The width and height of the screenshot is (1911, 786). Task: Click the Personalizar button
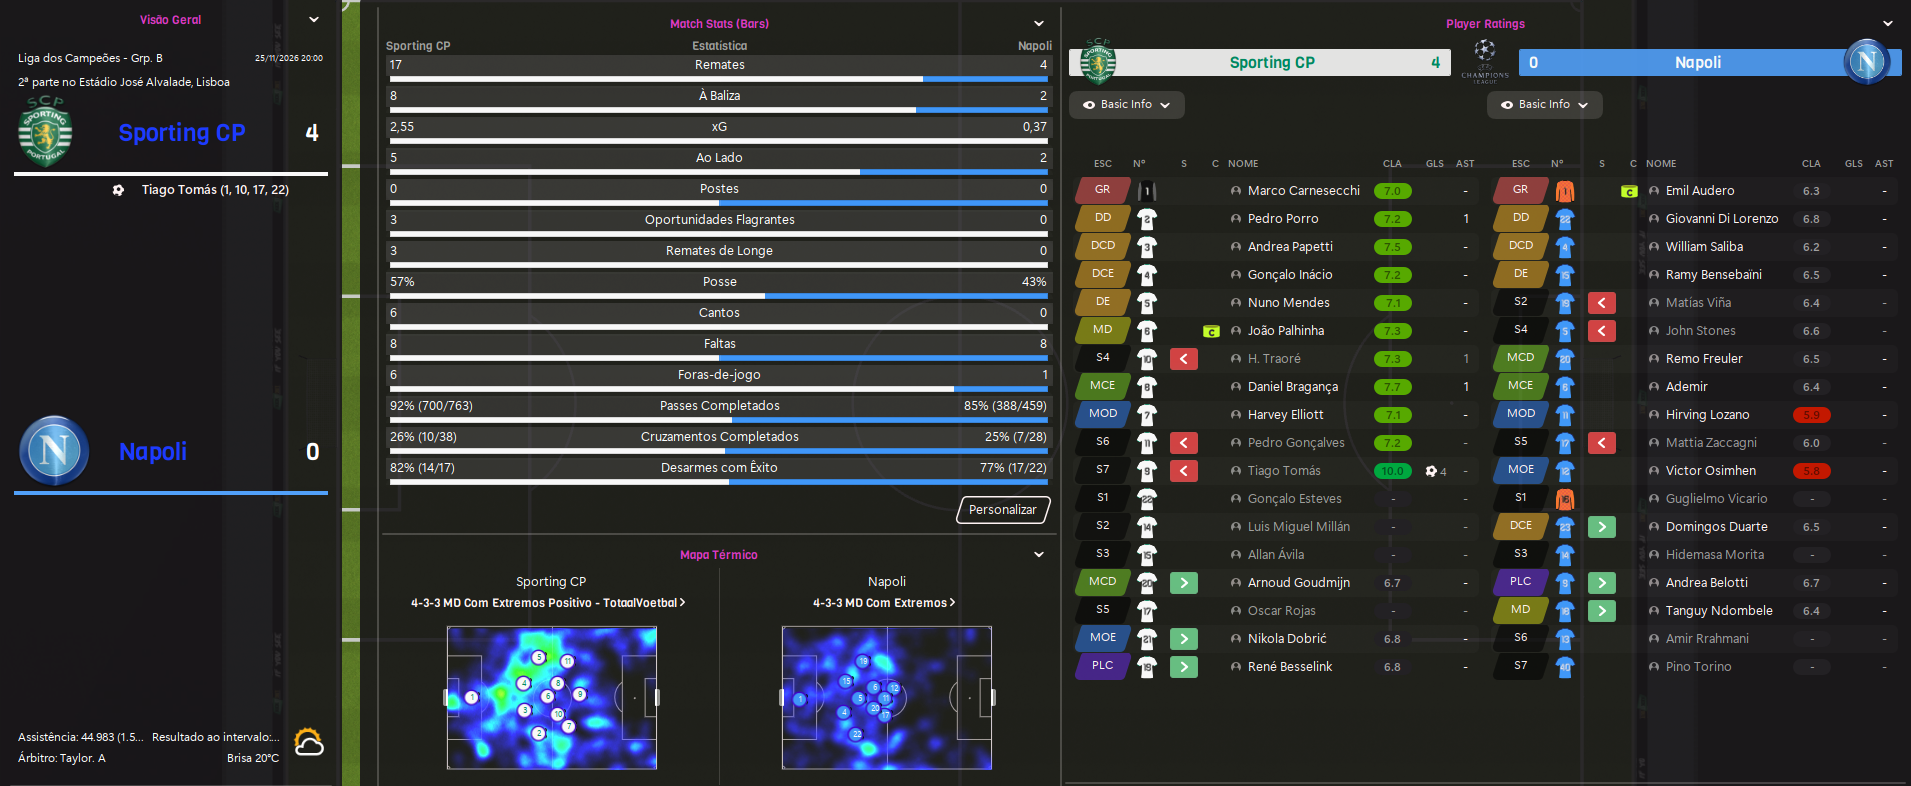[x=1003, y=510]
